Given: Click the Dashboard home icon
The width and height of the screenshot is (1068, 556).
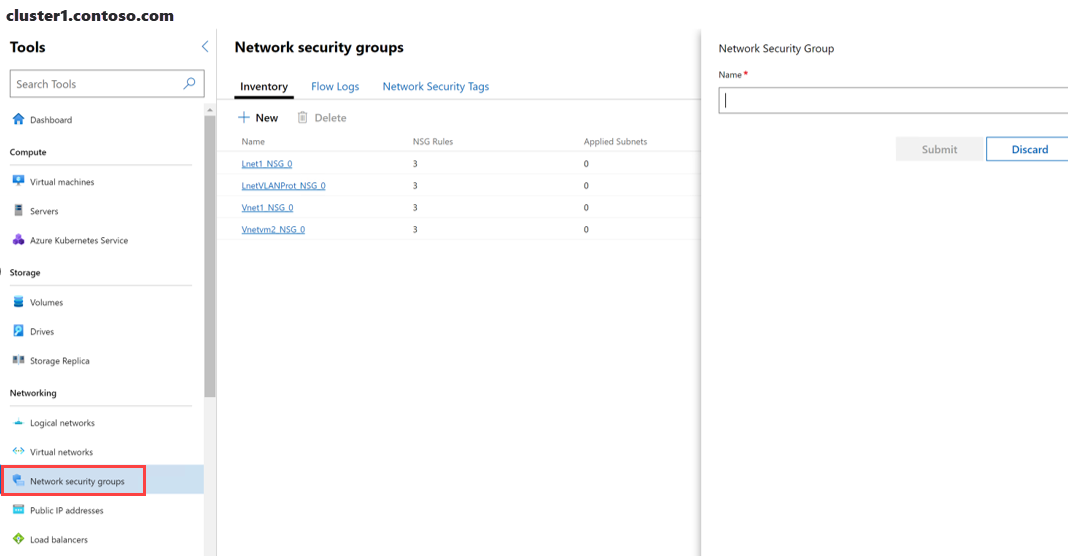Looking at the screenshot, I should pos(18,120).
